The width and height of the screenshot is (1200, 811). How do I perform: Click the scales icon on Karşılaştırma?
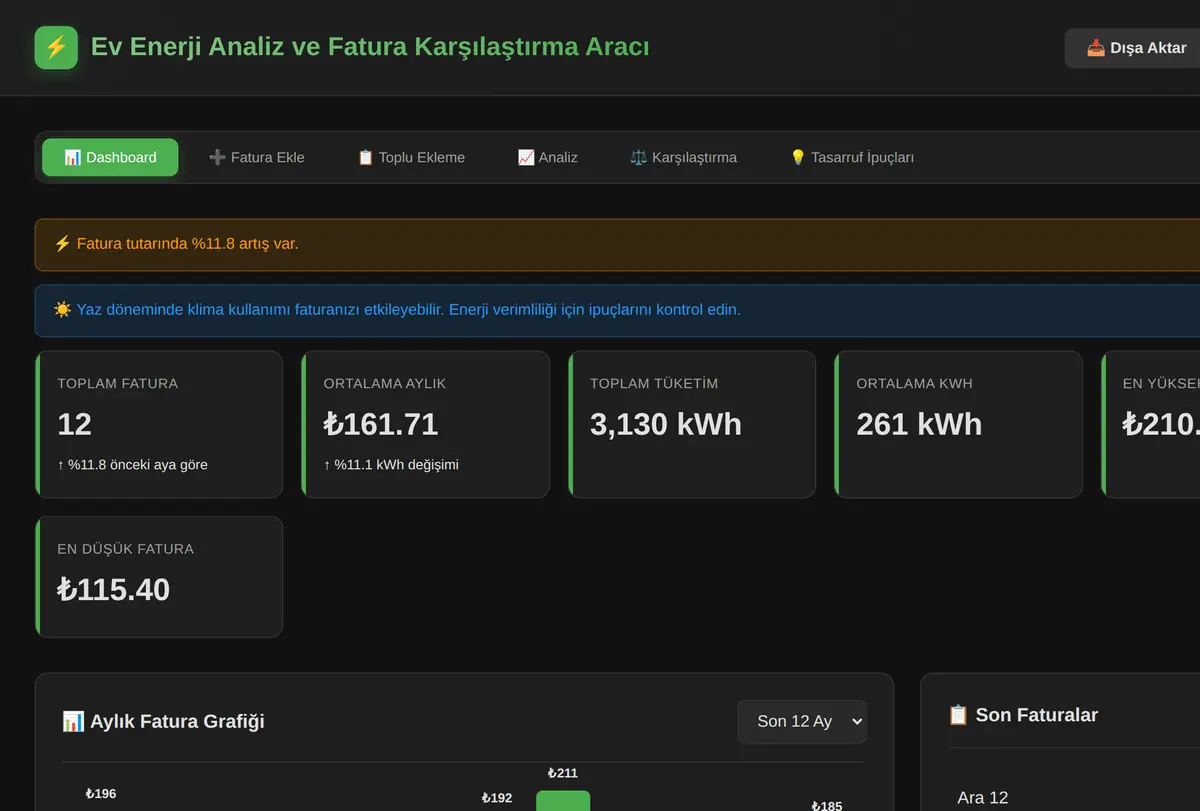point(639,157)
